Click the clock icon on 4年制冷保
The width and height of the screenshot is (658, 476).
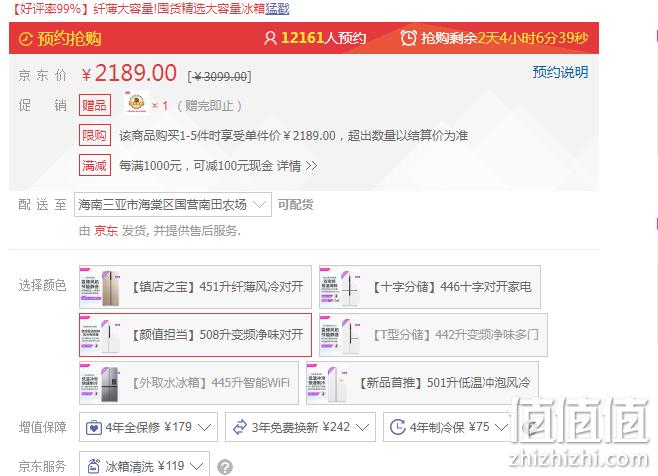point(397,427)
